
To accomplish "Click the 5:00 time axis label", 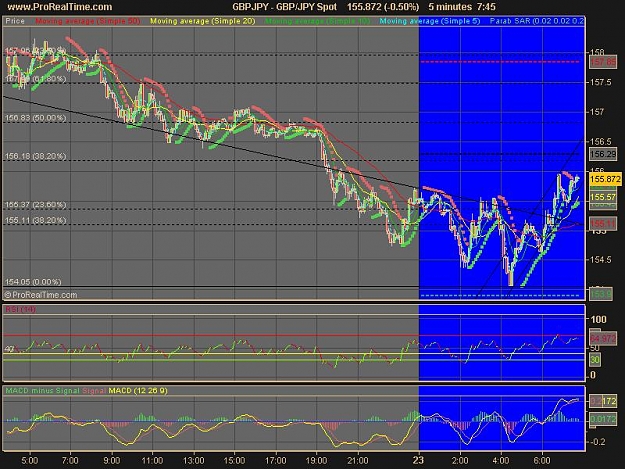I will pyautogui.click(x=29, y=461).
